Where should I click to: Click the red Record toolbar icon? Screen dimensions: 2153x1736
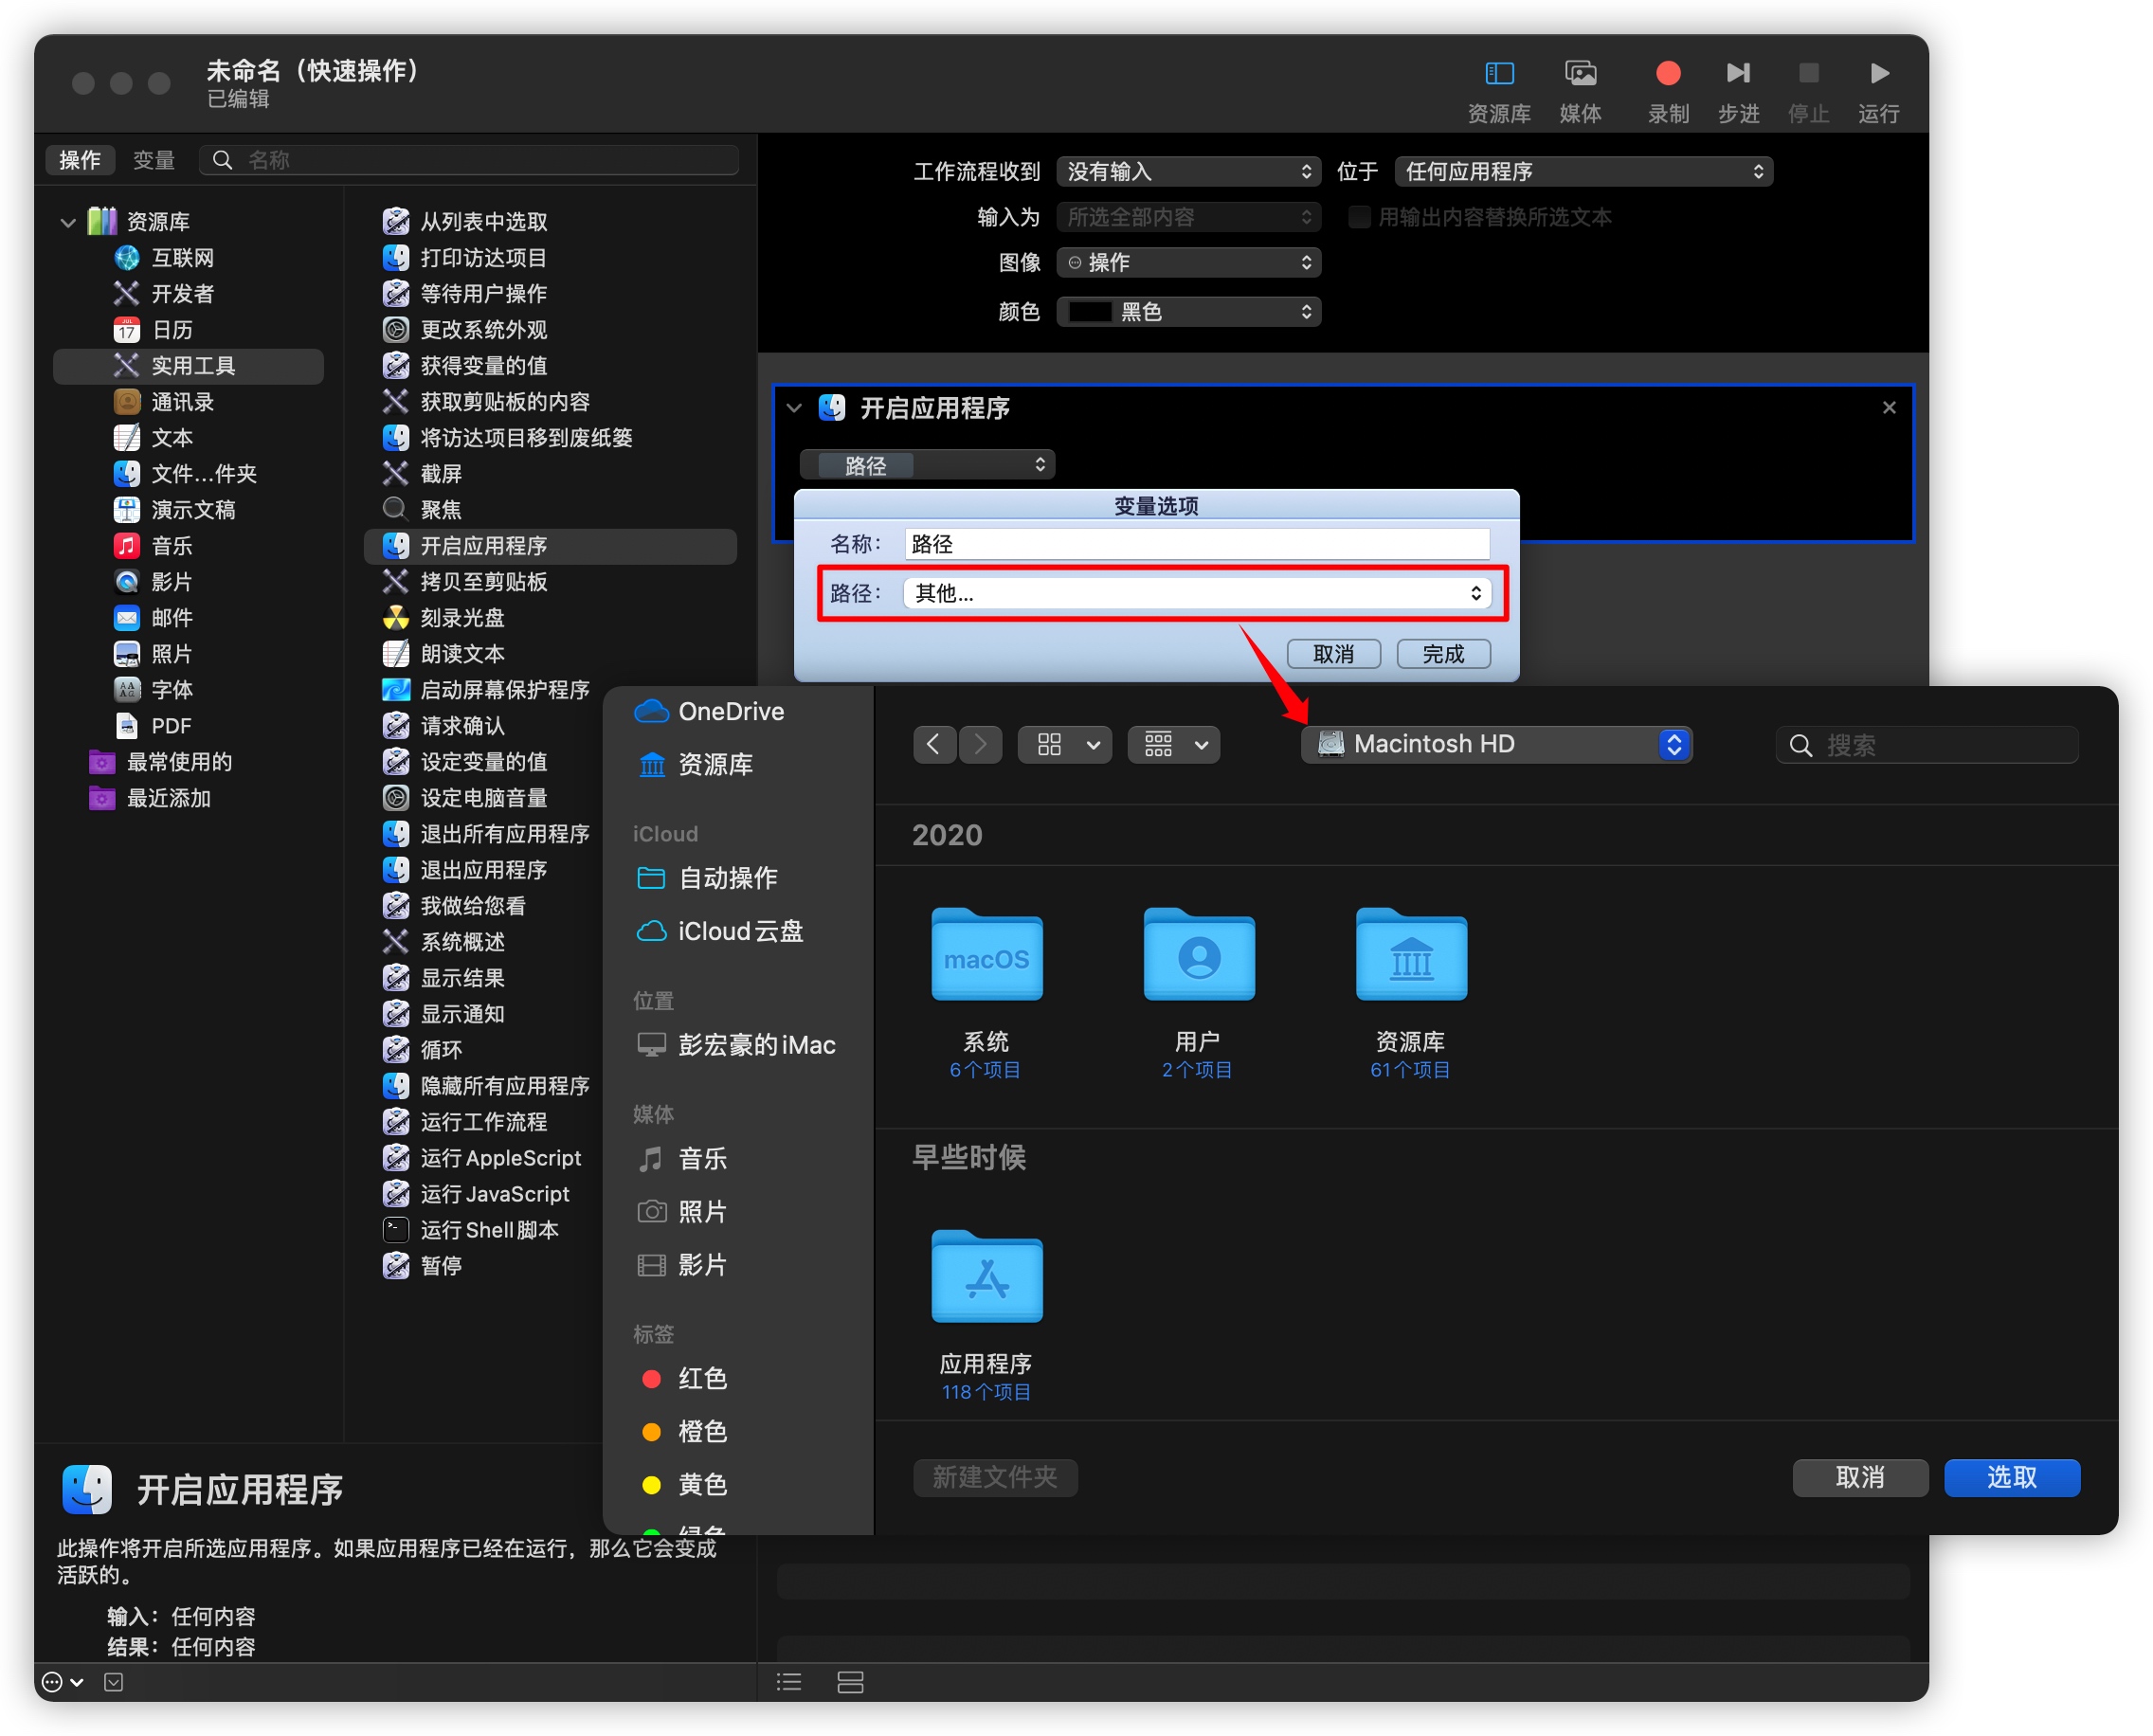pyautogui.click(x=1667, y=73)
